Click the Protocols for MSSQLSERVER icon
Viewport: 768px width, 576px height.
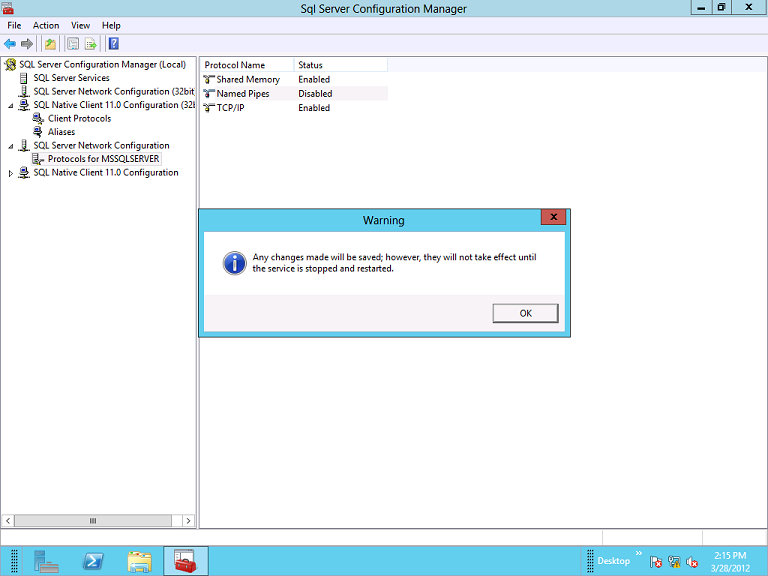tap(38, 159)
